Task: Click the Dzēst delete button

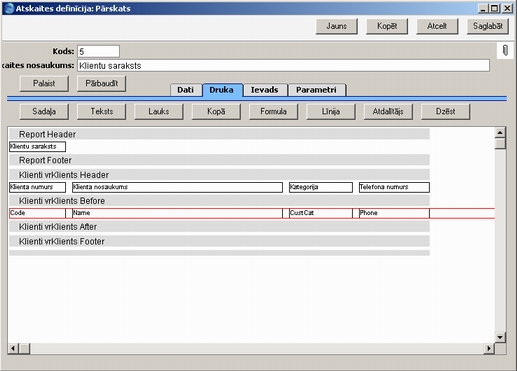Action: click(x=446, y=111)
